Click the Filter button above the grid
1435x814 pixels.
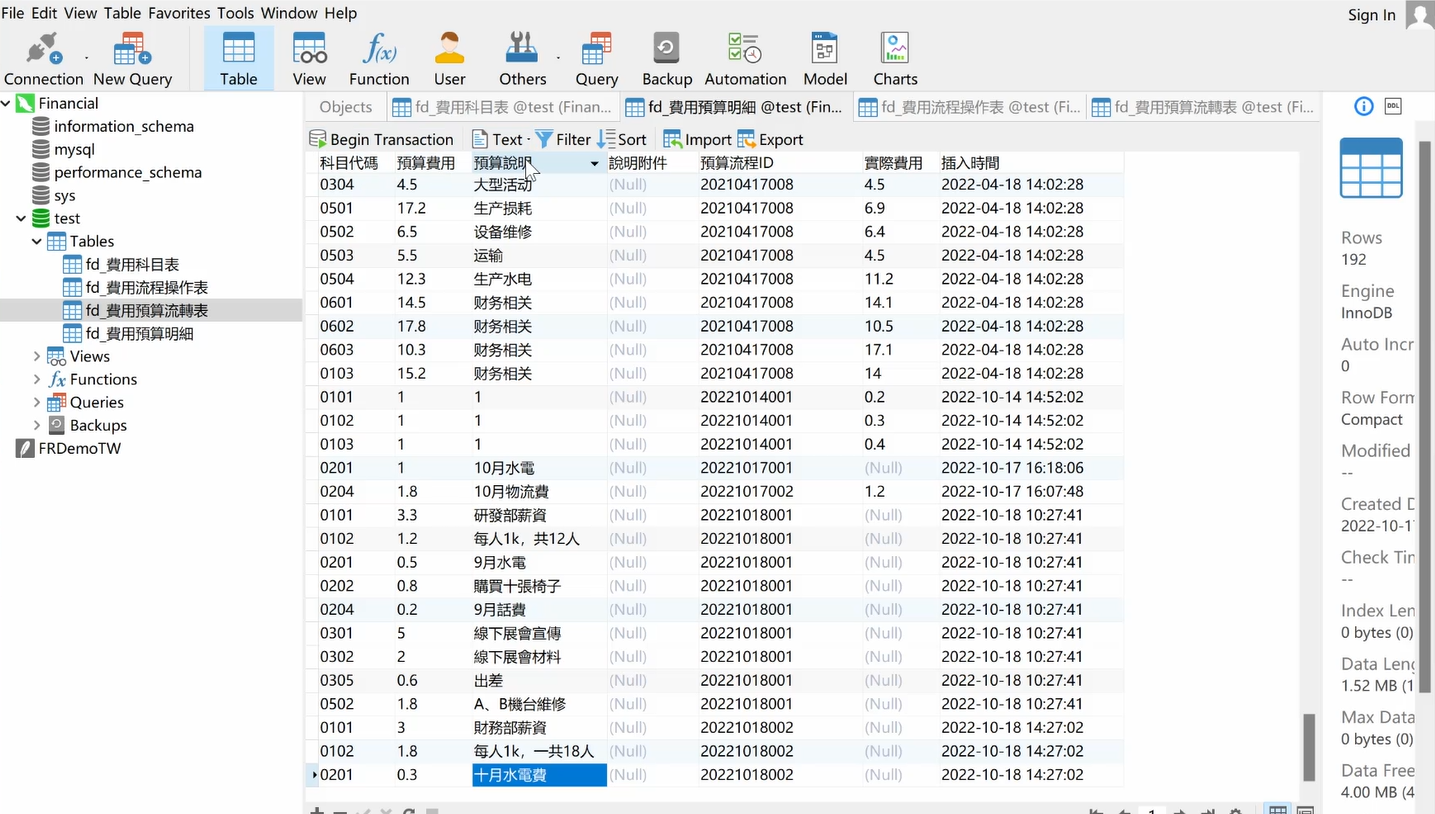(x=563, y=139)
